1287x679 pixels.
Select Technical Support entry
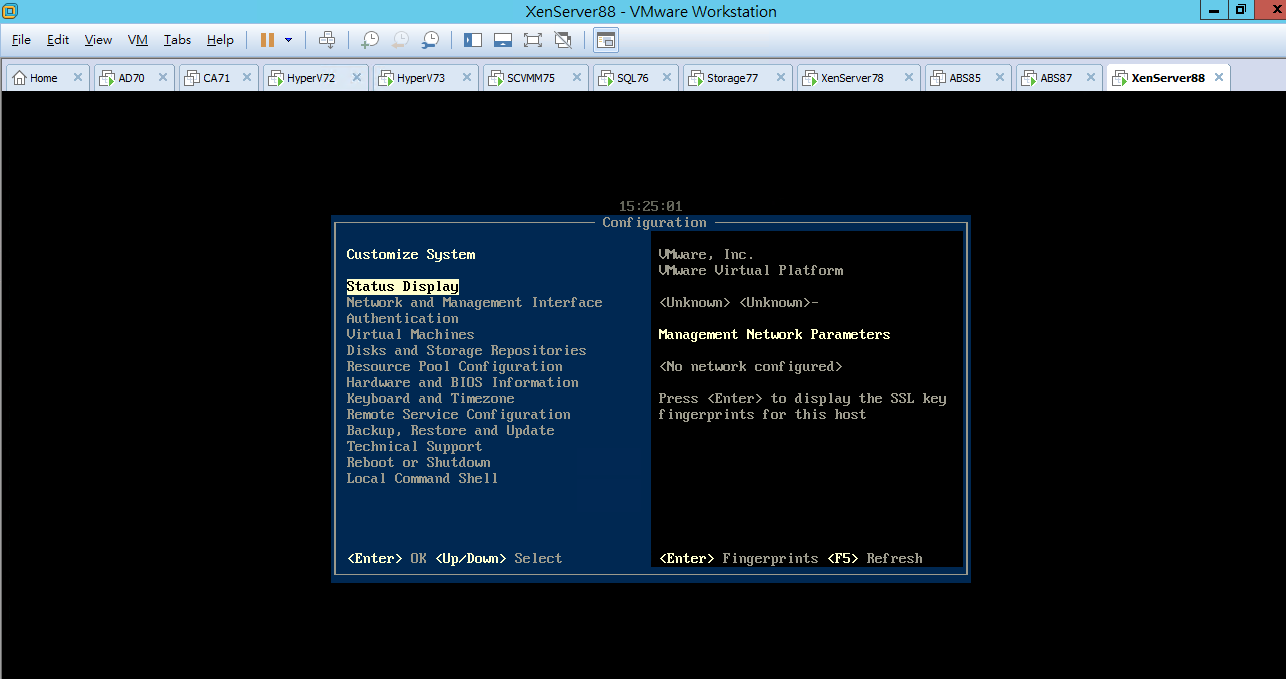click(x=414, y=446)
